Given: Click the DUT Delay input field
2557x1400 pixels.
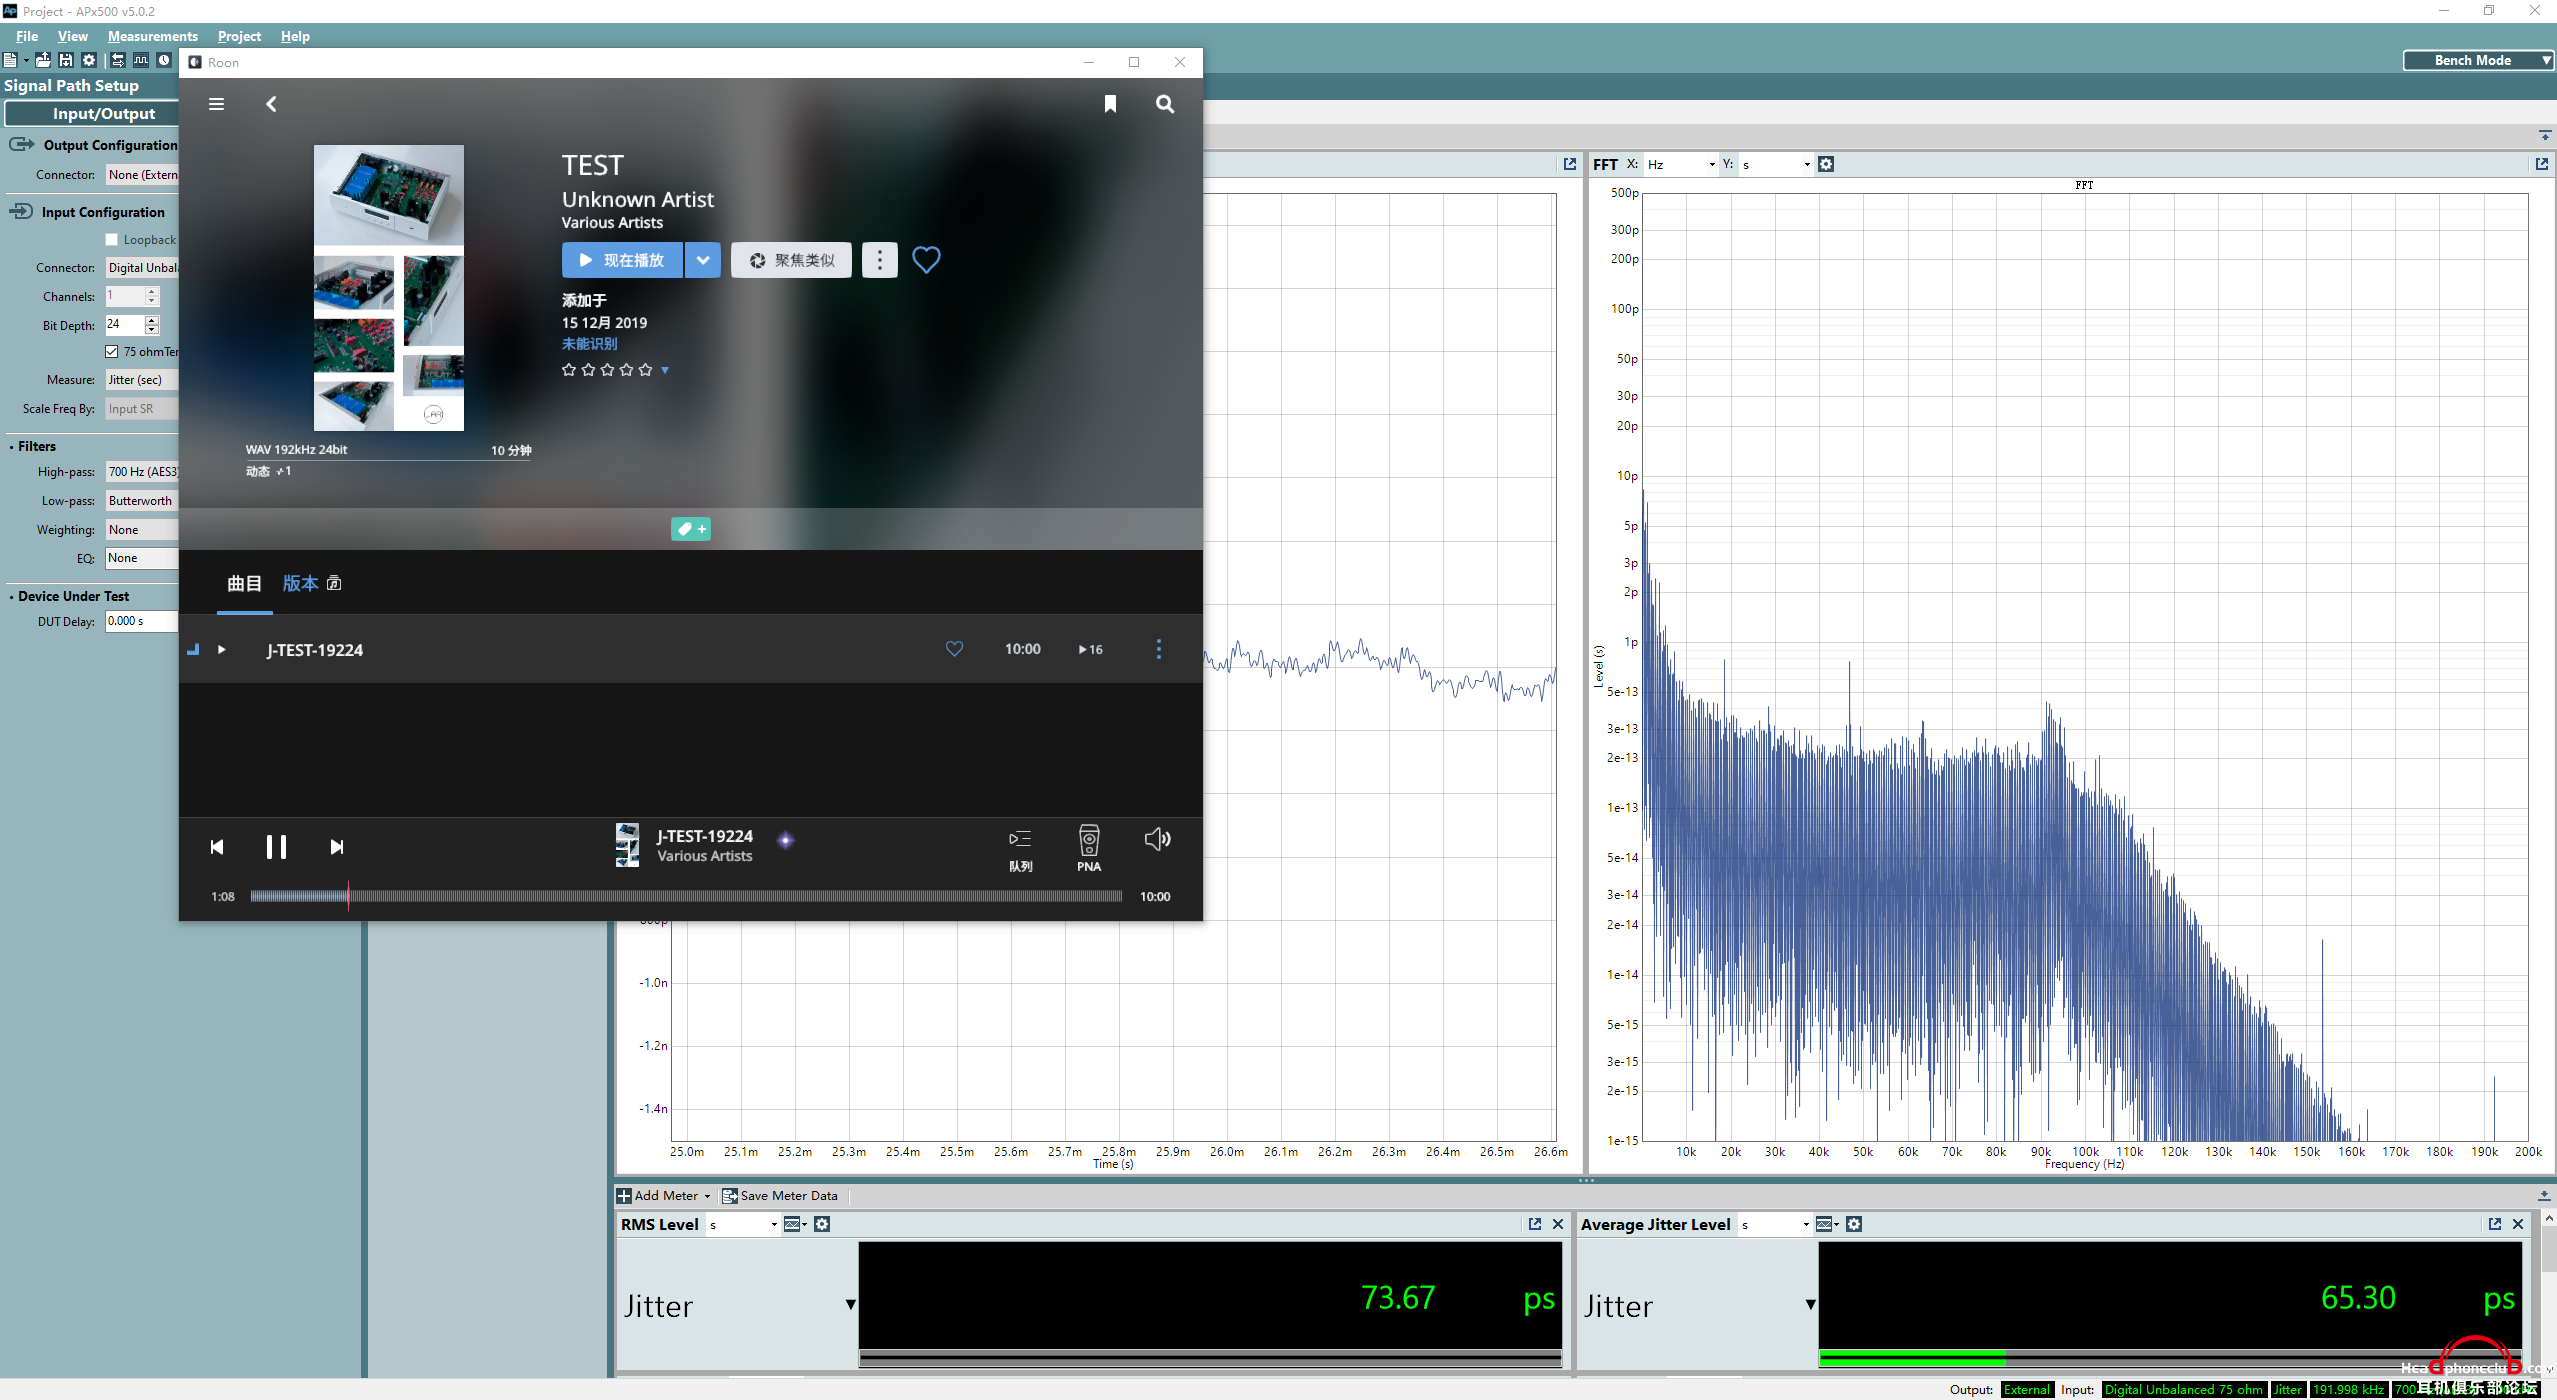Looking at the screenshot, I should click(x=142, y=621).
